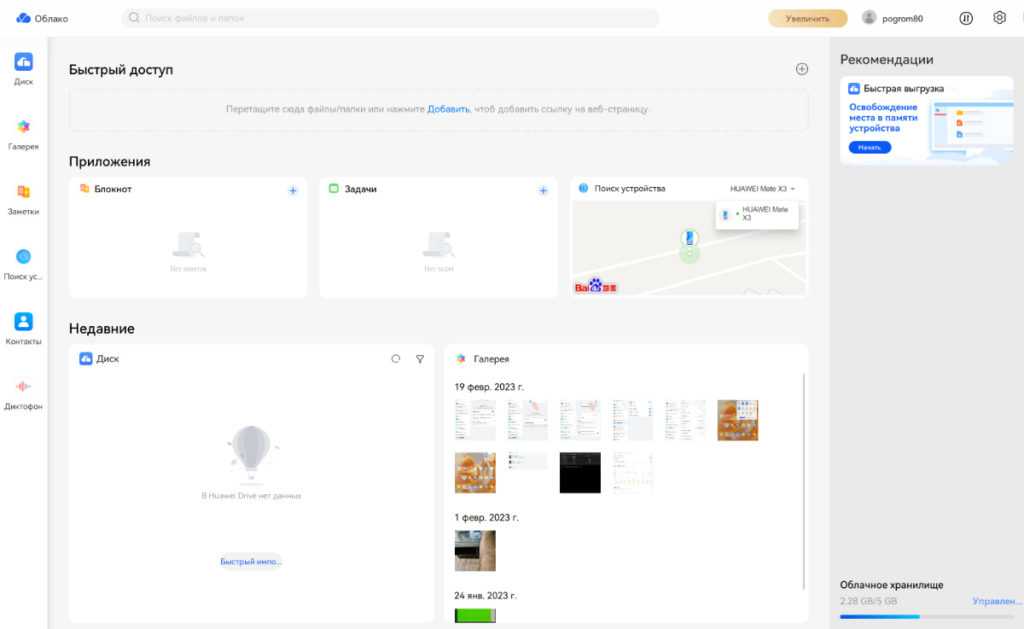Image resolution: width=1024 pixels, height=629 pixels.
Task: Open filter for recent Диск files
Action: pyautogui.click(x=420, y=359)
